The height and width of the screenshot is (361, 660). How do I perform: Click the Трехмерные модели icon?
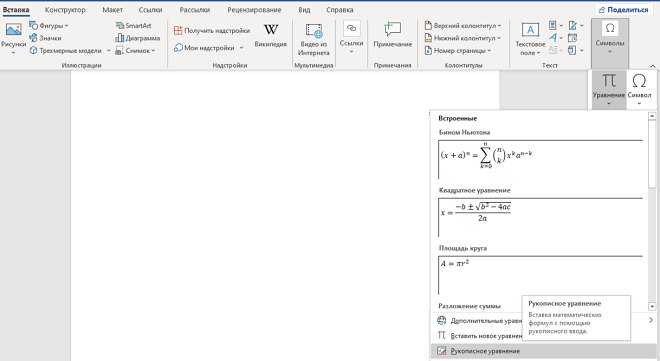point(33,50)
